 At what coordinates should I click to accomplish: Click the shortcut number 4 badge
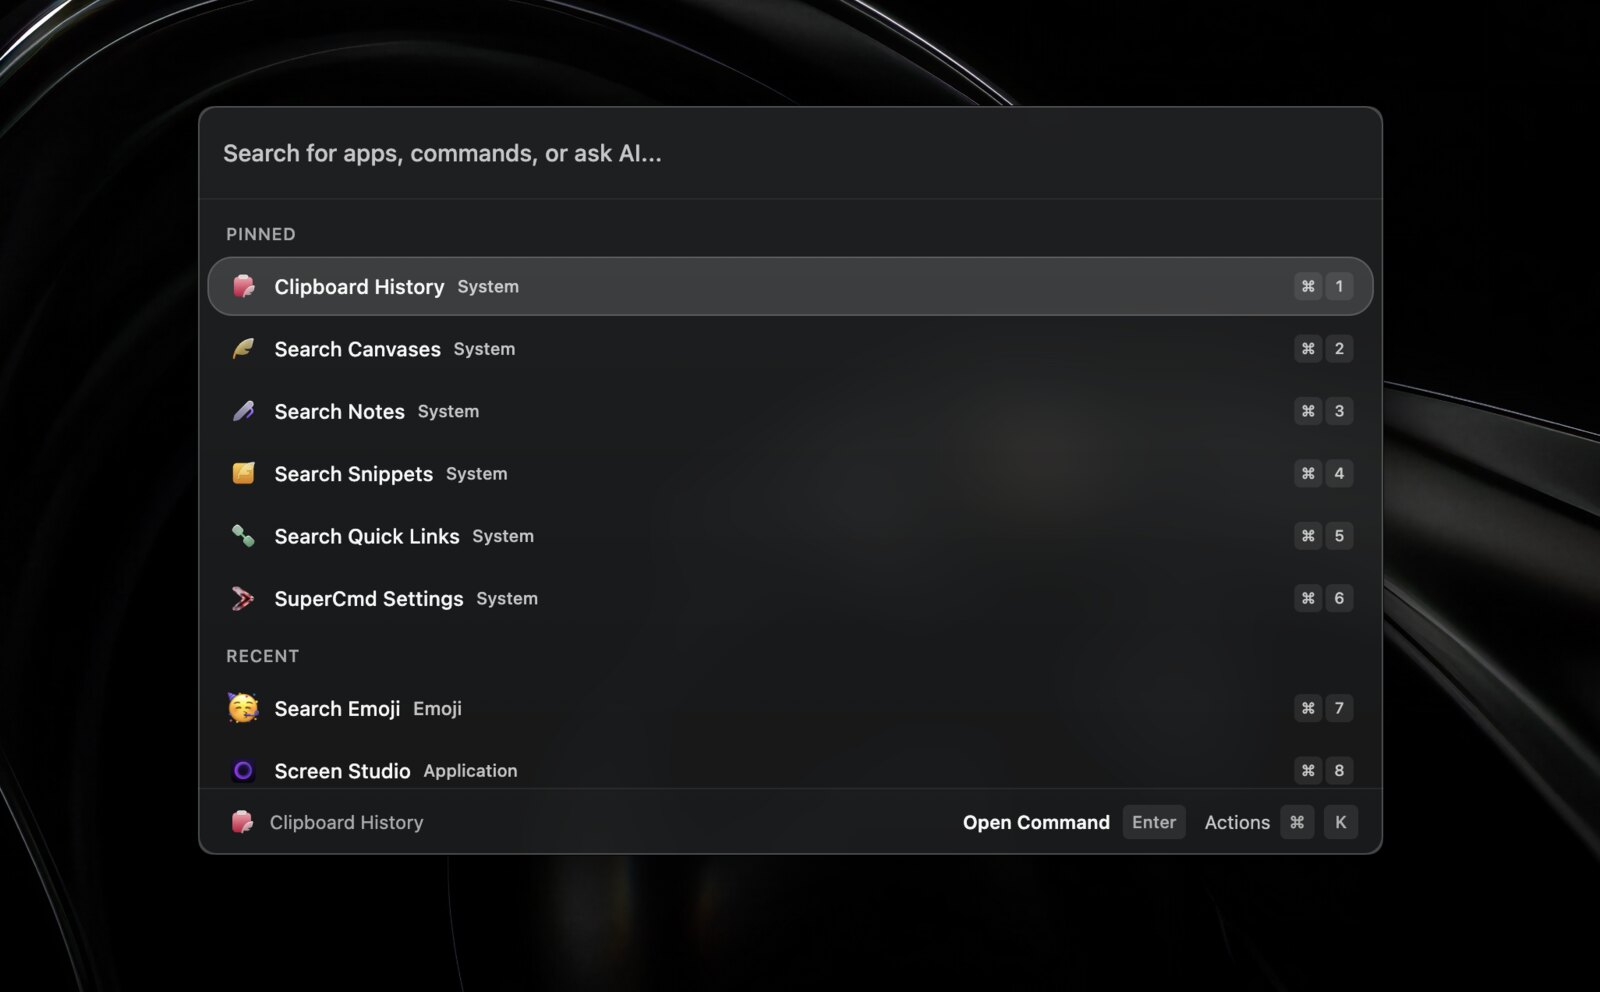(x=1339, y=473)
